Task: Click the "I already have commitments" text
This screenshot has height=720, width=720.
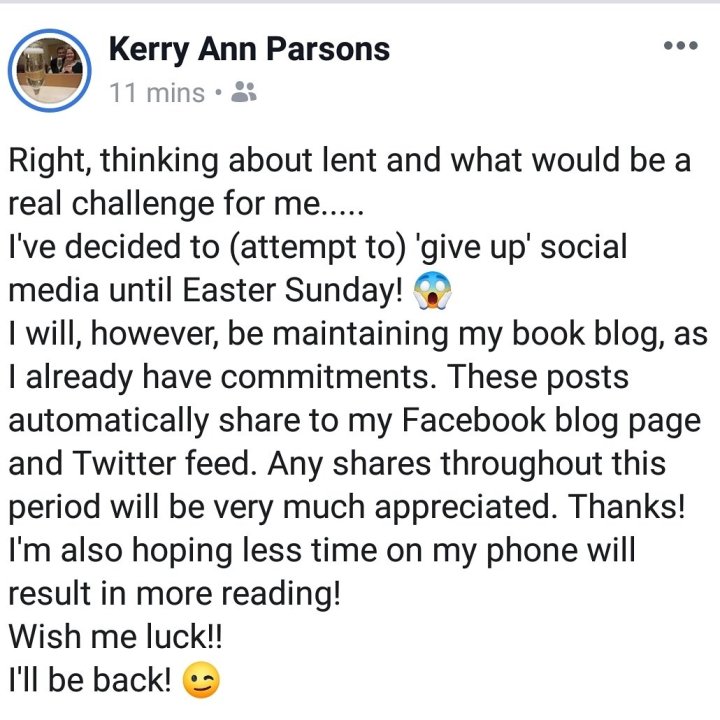Action: coord(214,377)
